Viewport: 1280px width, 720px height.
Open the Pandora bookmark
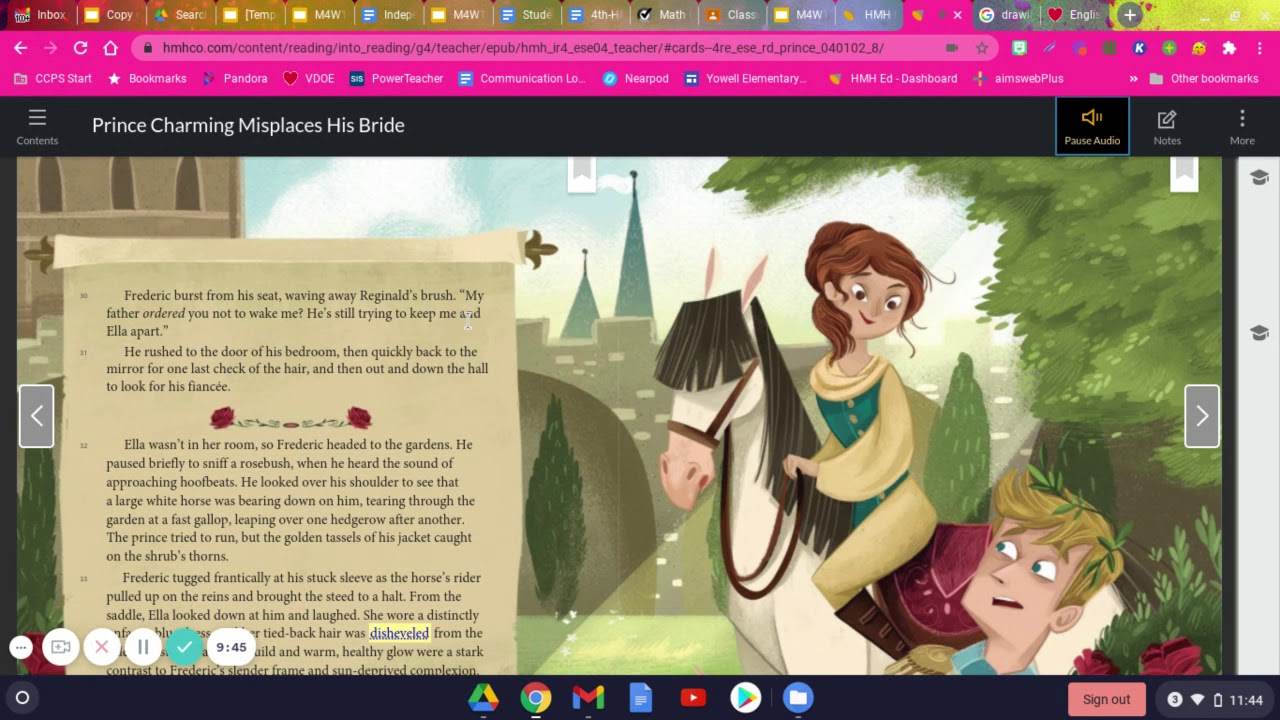click(235, 78)
